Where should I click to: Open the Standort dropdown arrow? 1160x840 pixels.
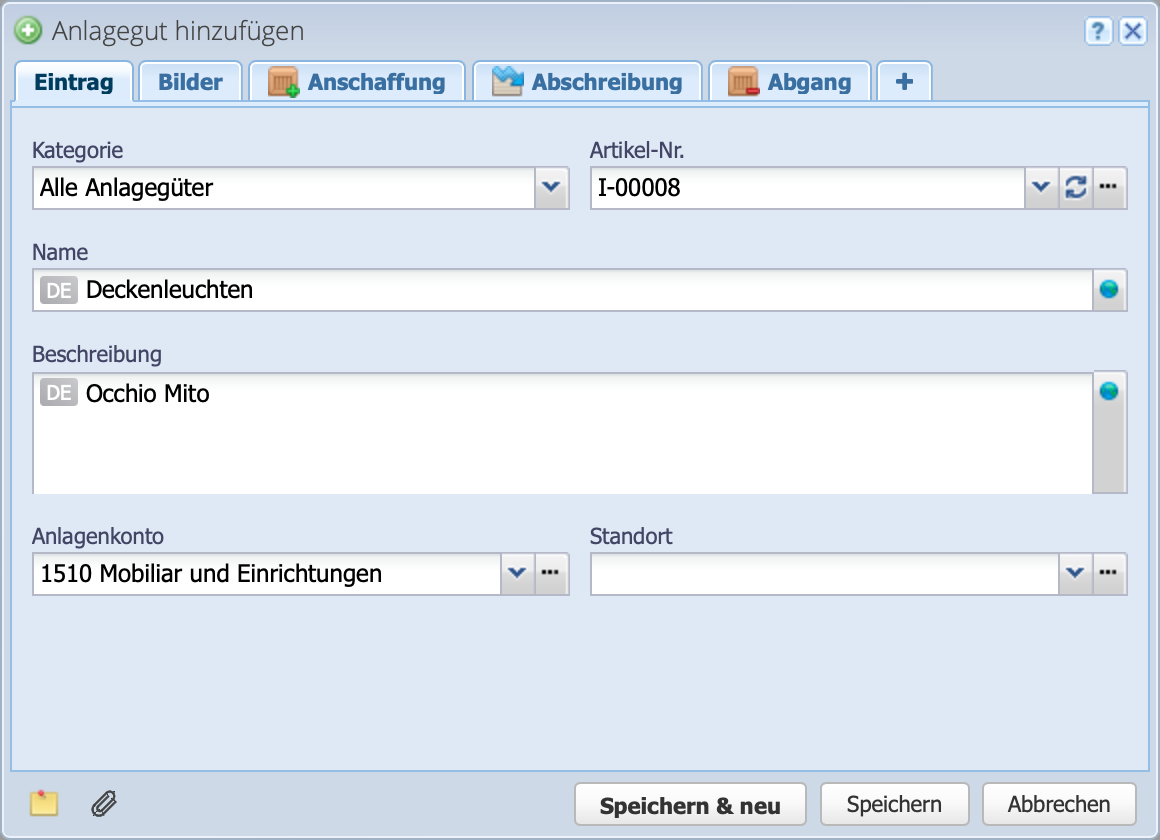[x=1076, y=574]
